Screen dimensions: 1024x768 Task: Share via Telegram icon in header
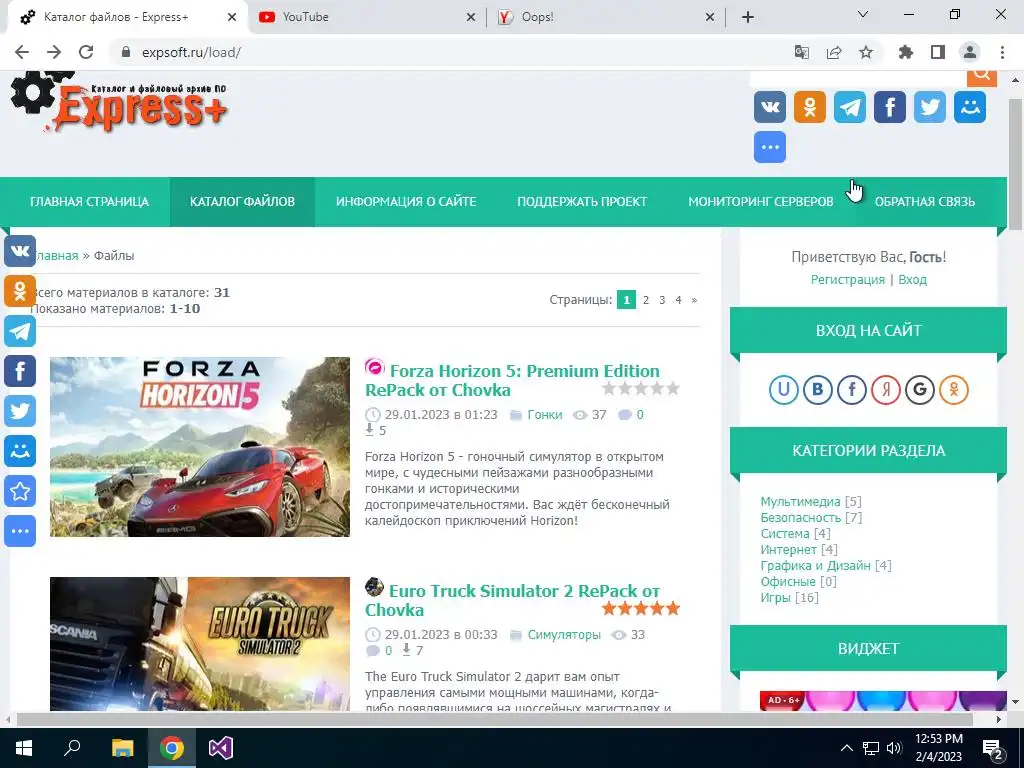850,107
